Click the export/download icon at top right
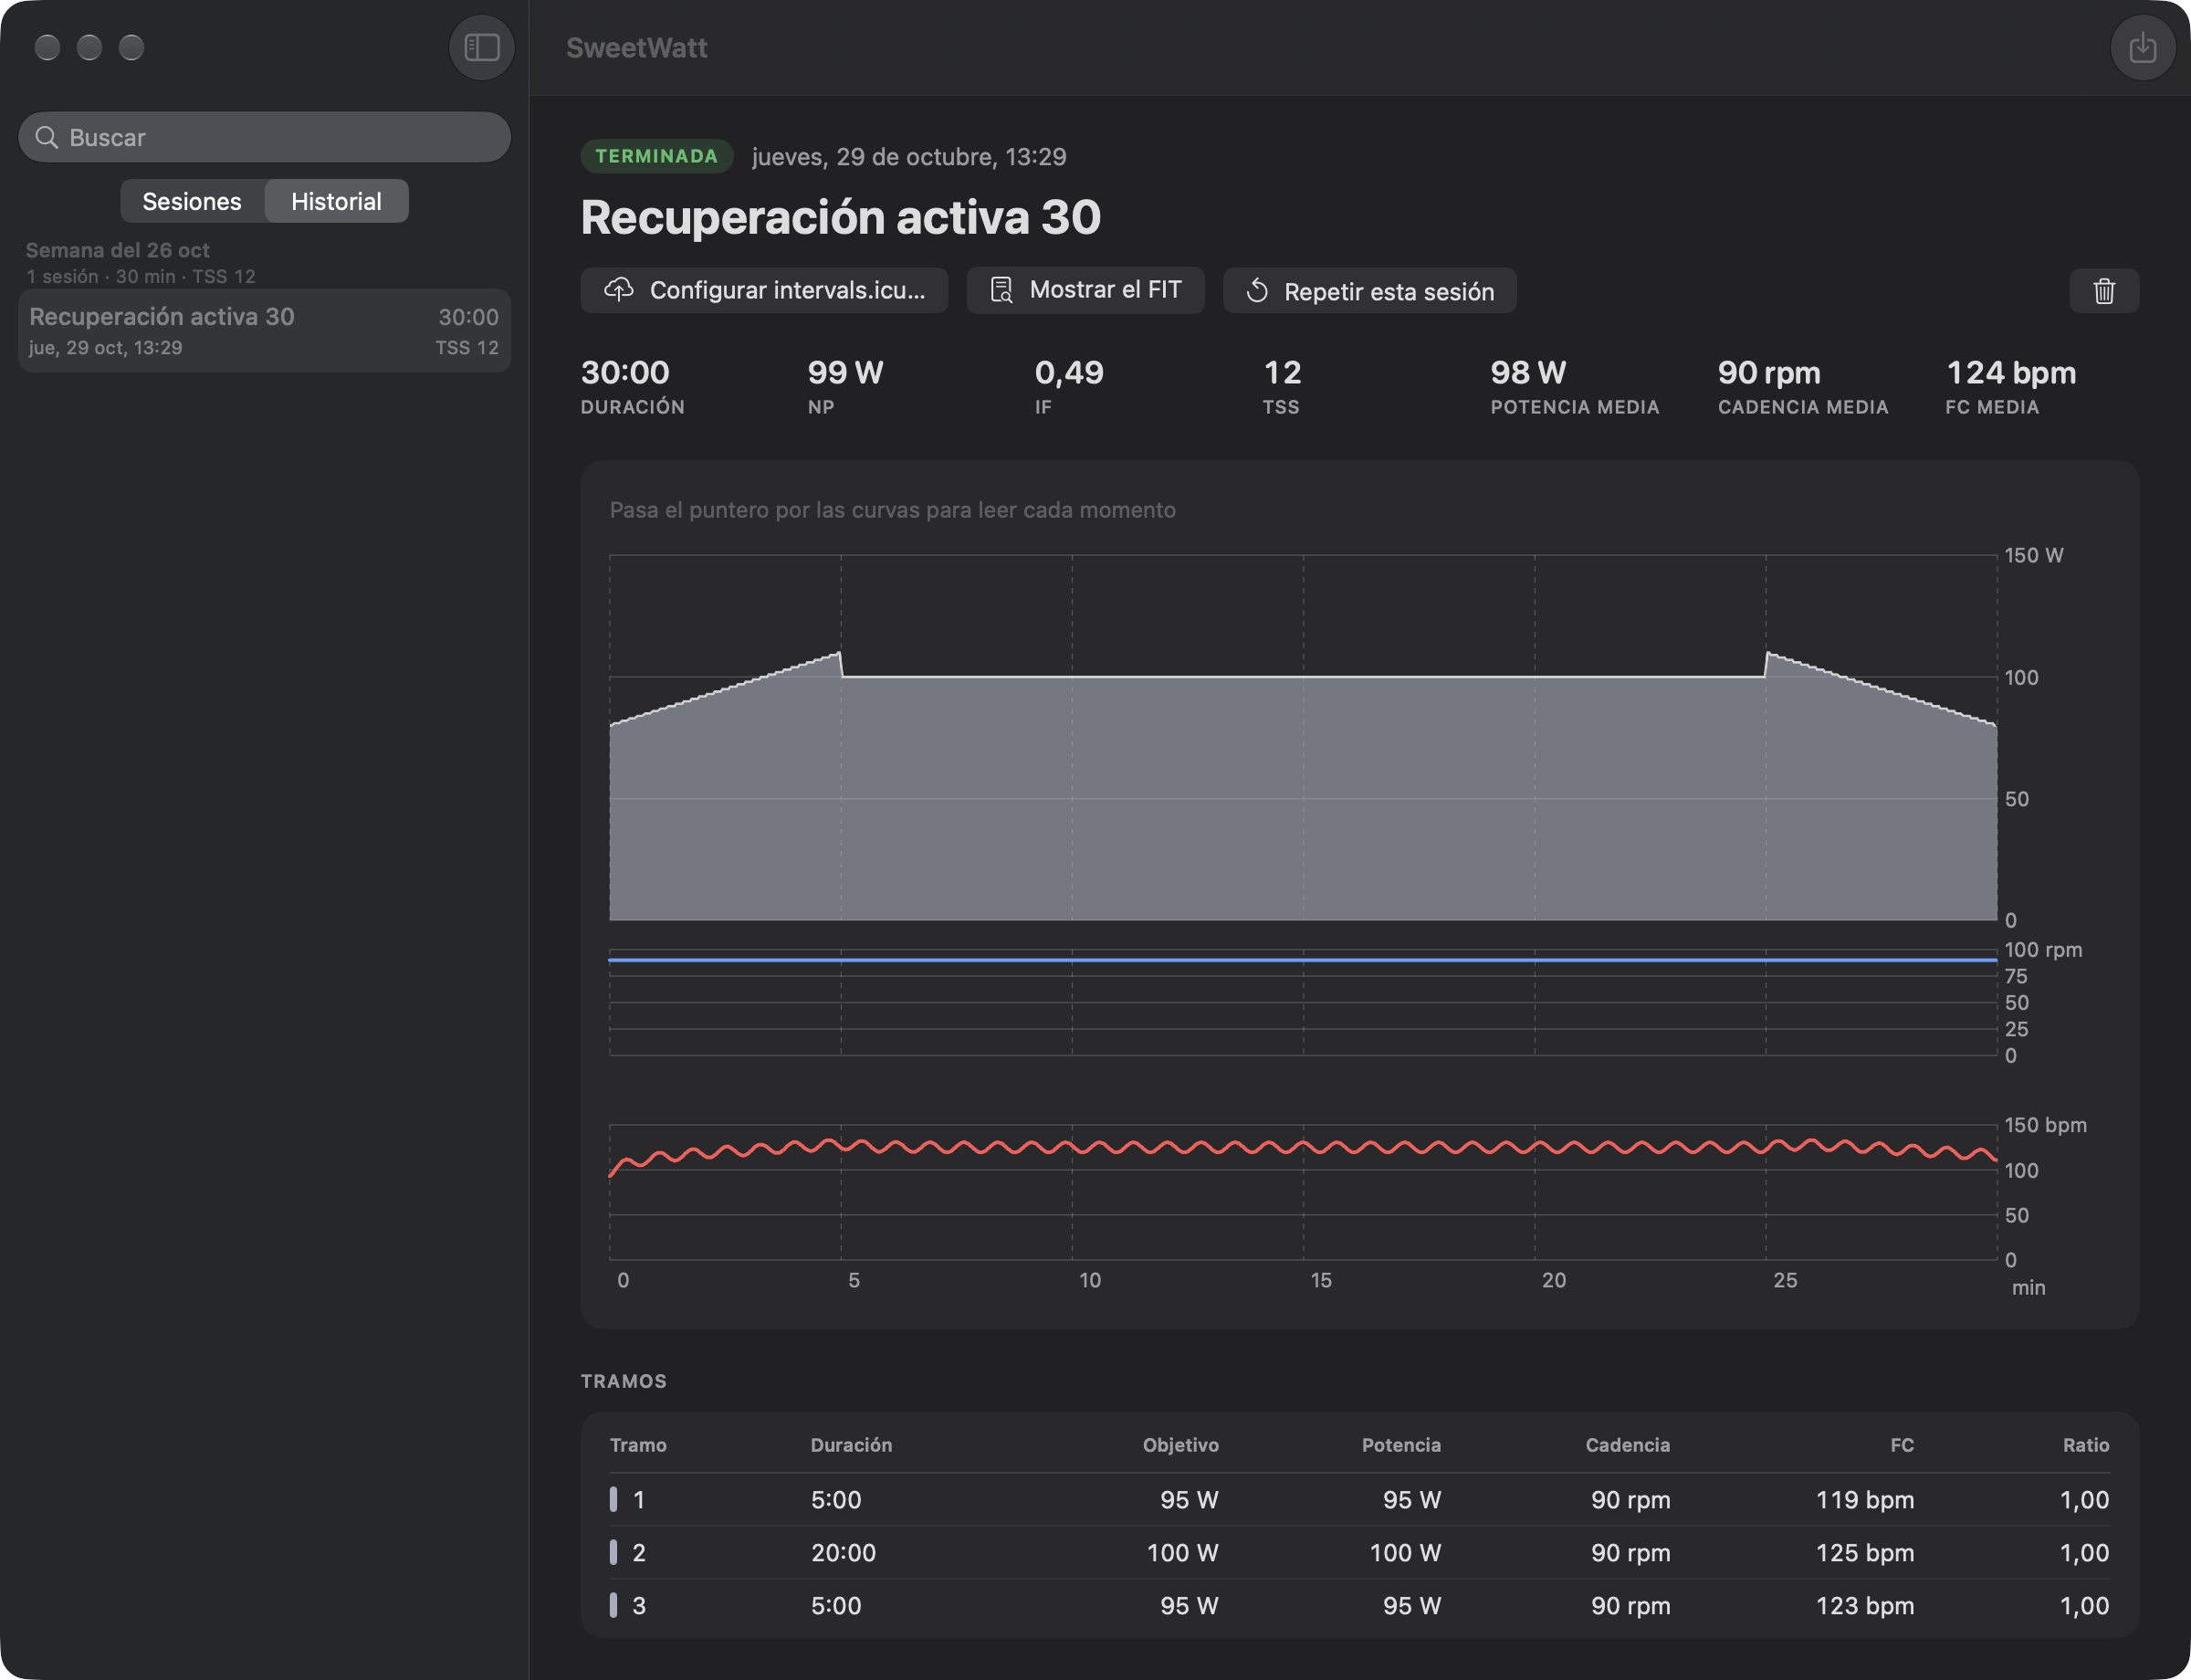The height and width of the screenshot is (1680, 2191). click(2142, 47)
